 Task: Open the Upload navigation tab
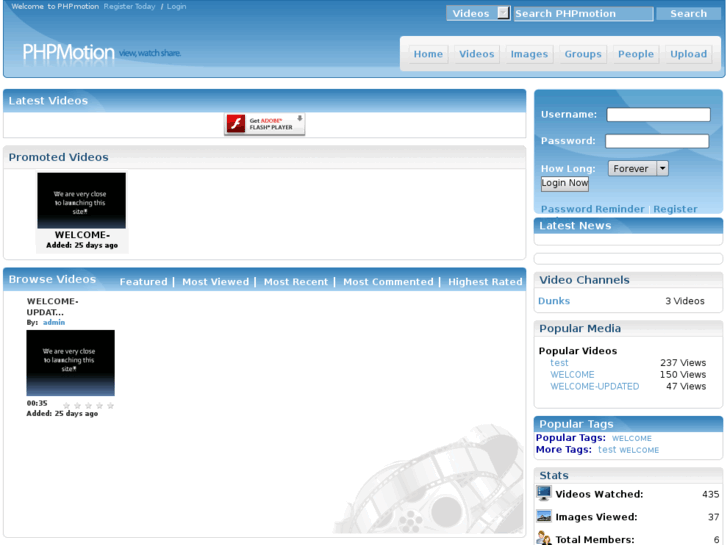point(689,54)
